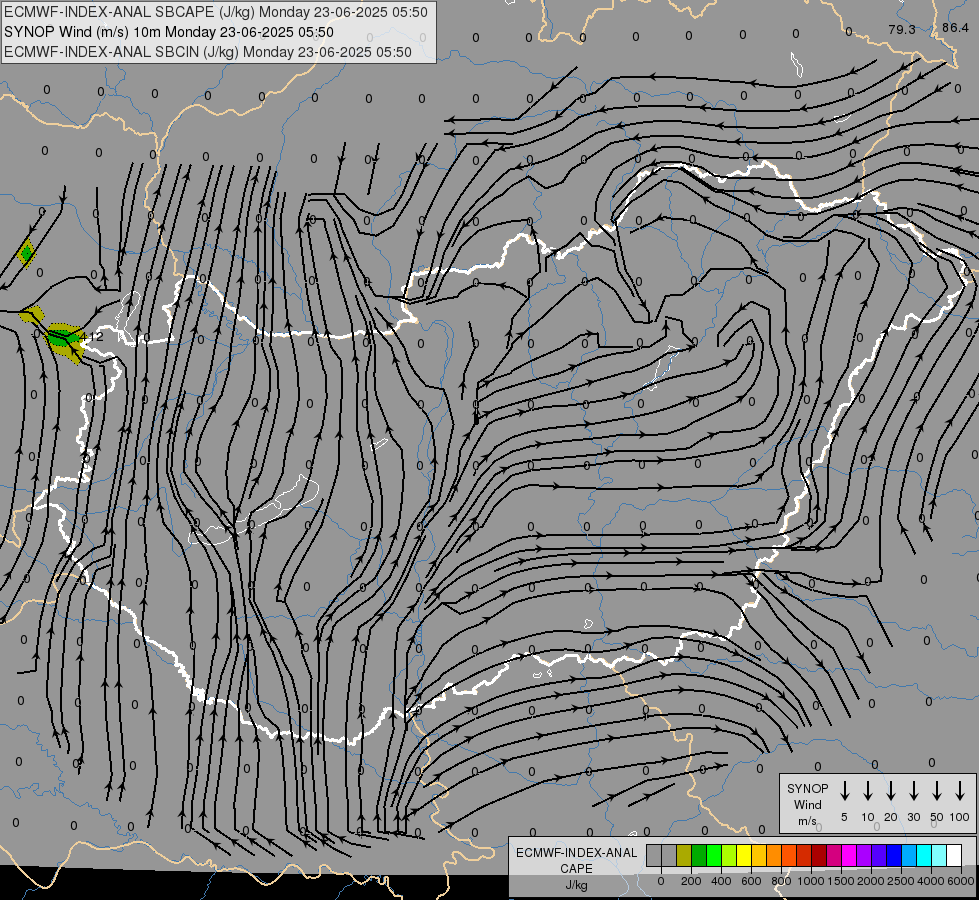Screen dimensions: 979x900
Task: Pick the lime yellow-green CAPE legend swatch
Action: click(x=729, y=855)
